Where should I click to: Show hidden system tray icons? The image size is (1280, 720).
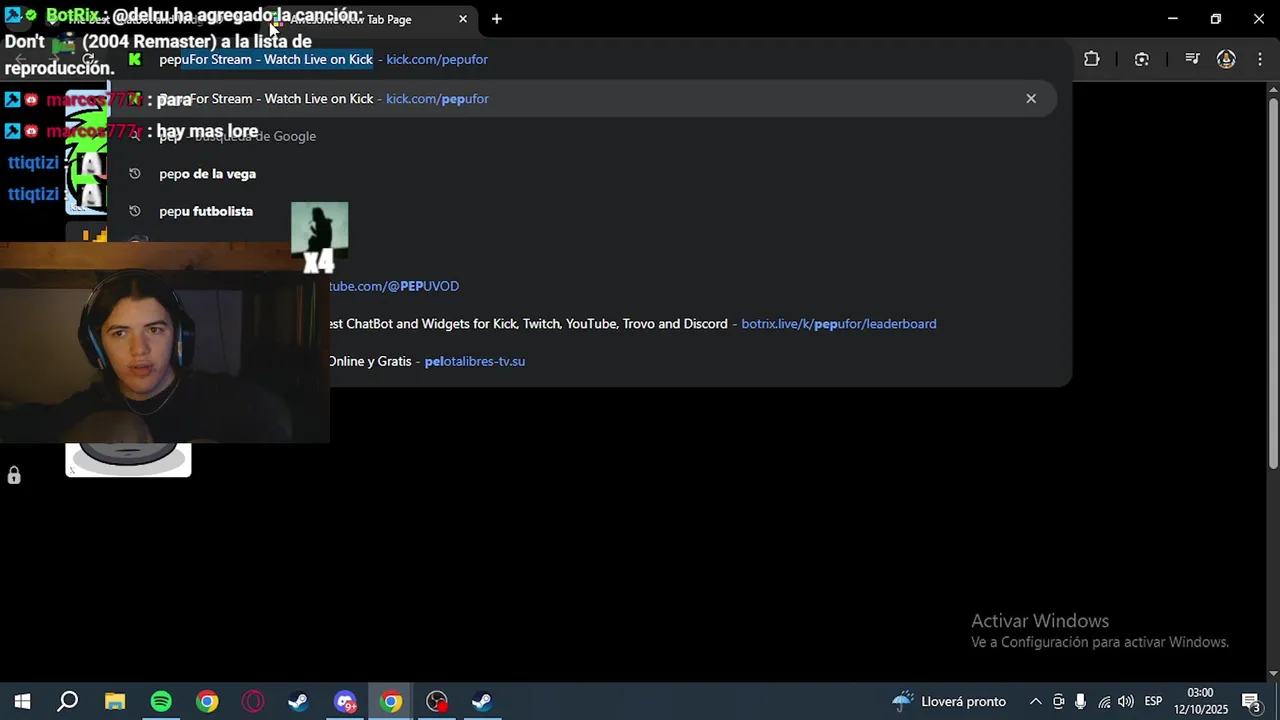tap(1035, 702)
